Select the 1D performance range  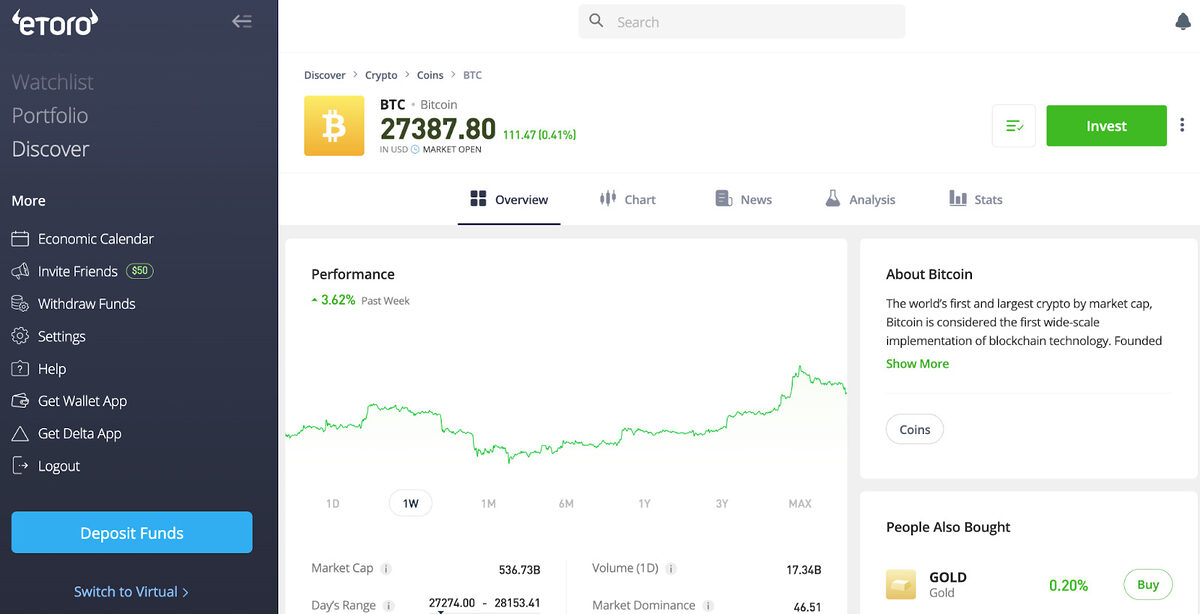(333, 503)
